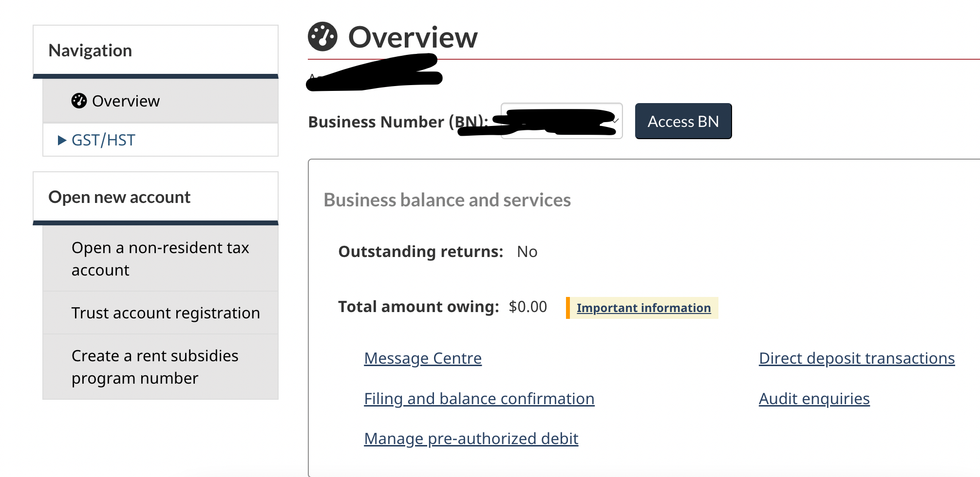This screenshot has height=477, width=980.
Task: Expand the GST/HST navigation triangle
Action: [x=62, y=140]
